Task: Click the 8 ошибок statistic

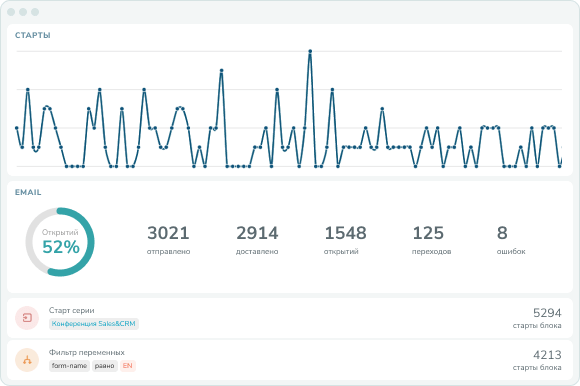Action: 511,240
